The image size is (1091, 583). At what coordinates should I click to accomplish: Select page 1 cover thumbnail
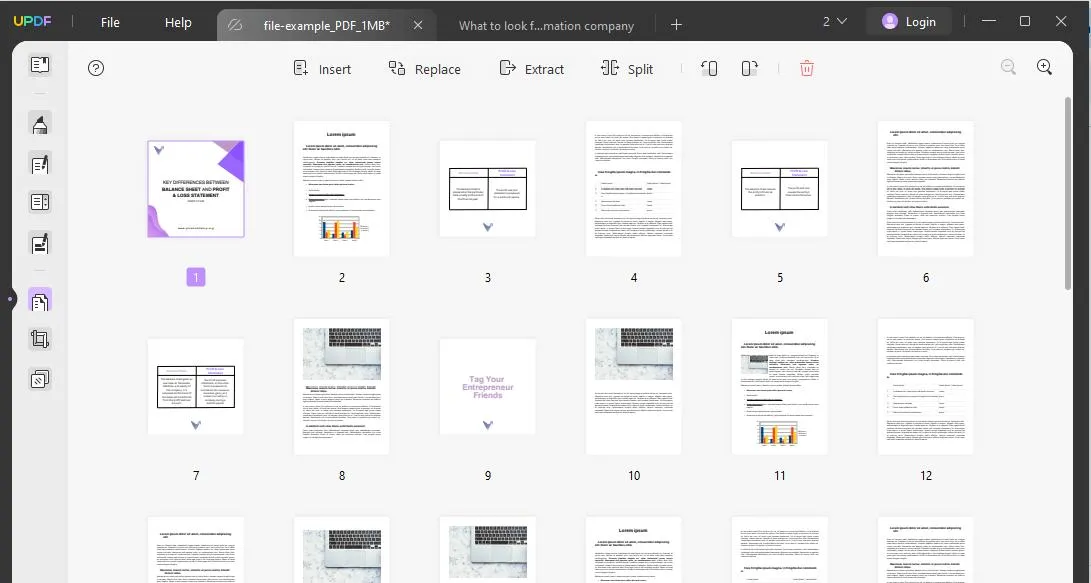click(x=196, y=189)
